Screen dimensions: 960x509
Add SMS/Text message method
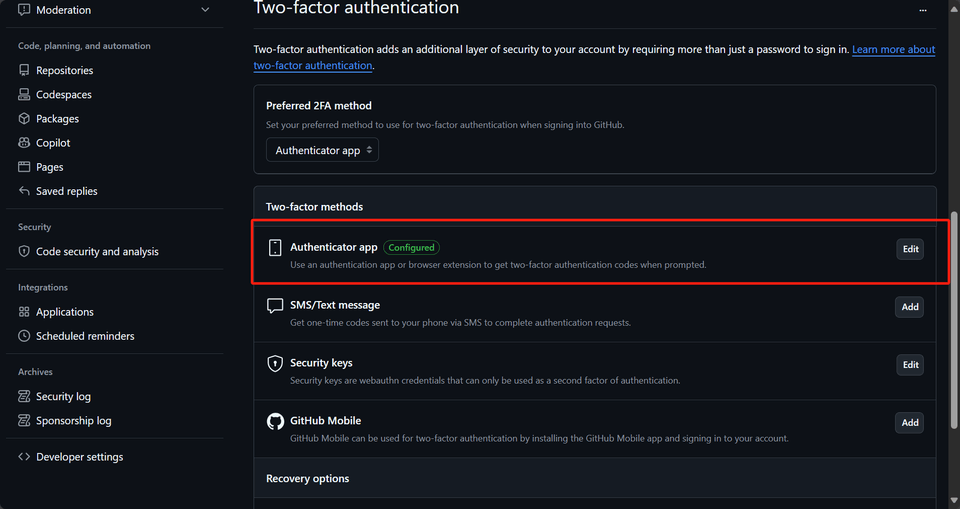(909, 307)
